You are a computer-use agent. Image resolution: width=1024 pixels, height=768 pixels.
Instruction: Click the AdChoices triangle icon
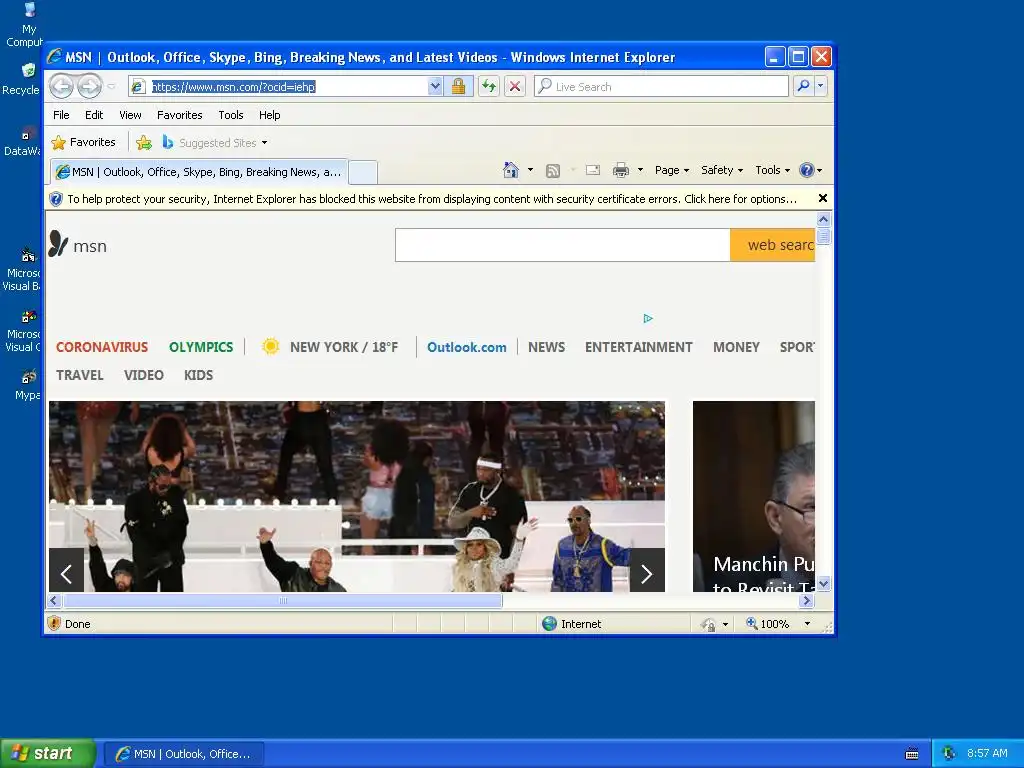tap(648, 319)
